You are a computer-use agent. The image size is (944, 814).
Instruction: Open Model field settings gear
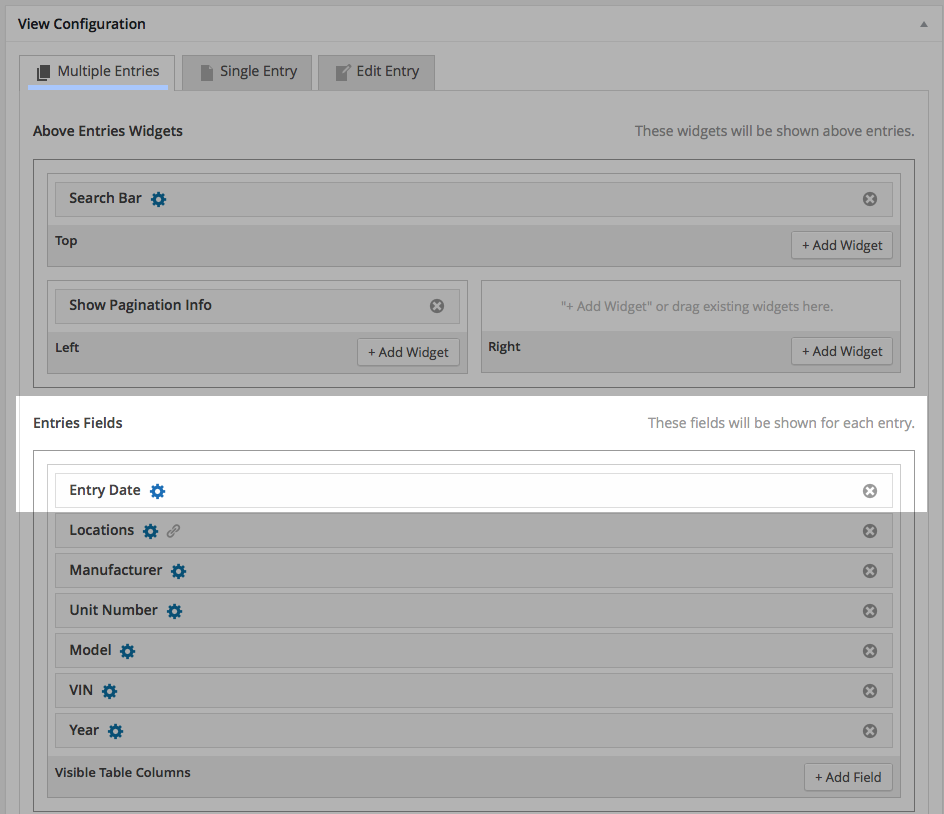tap(127, 651)
